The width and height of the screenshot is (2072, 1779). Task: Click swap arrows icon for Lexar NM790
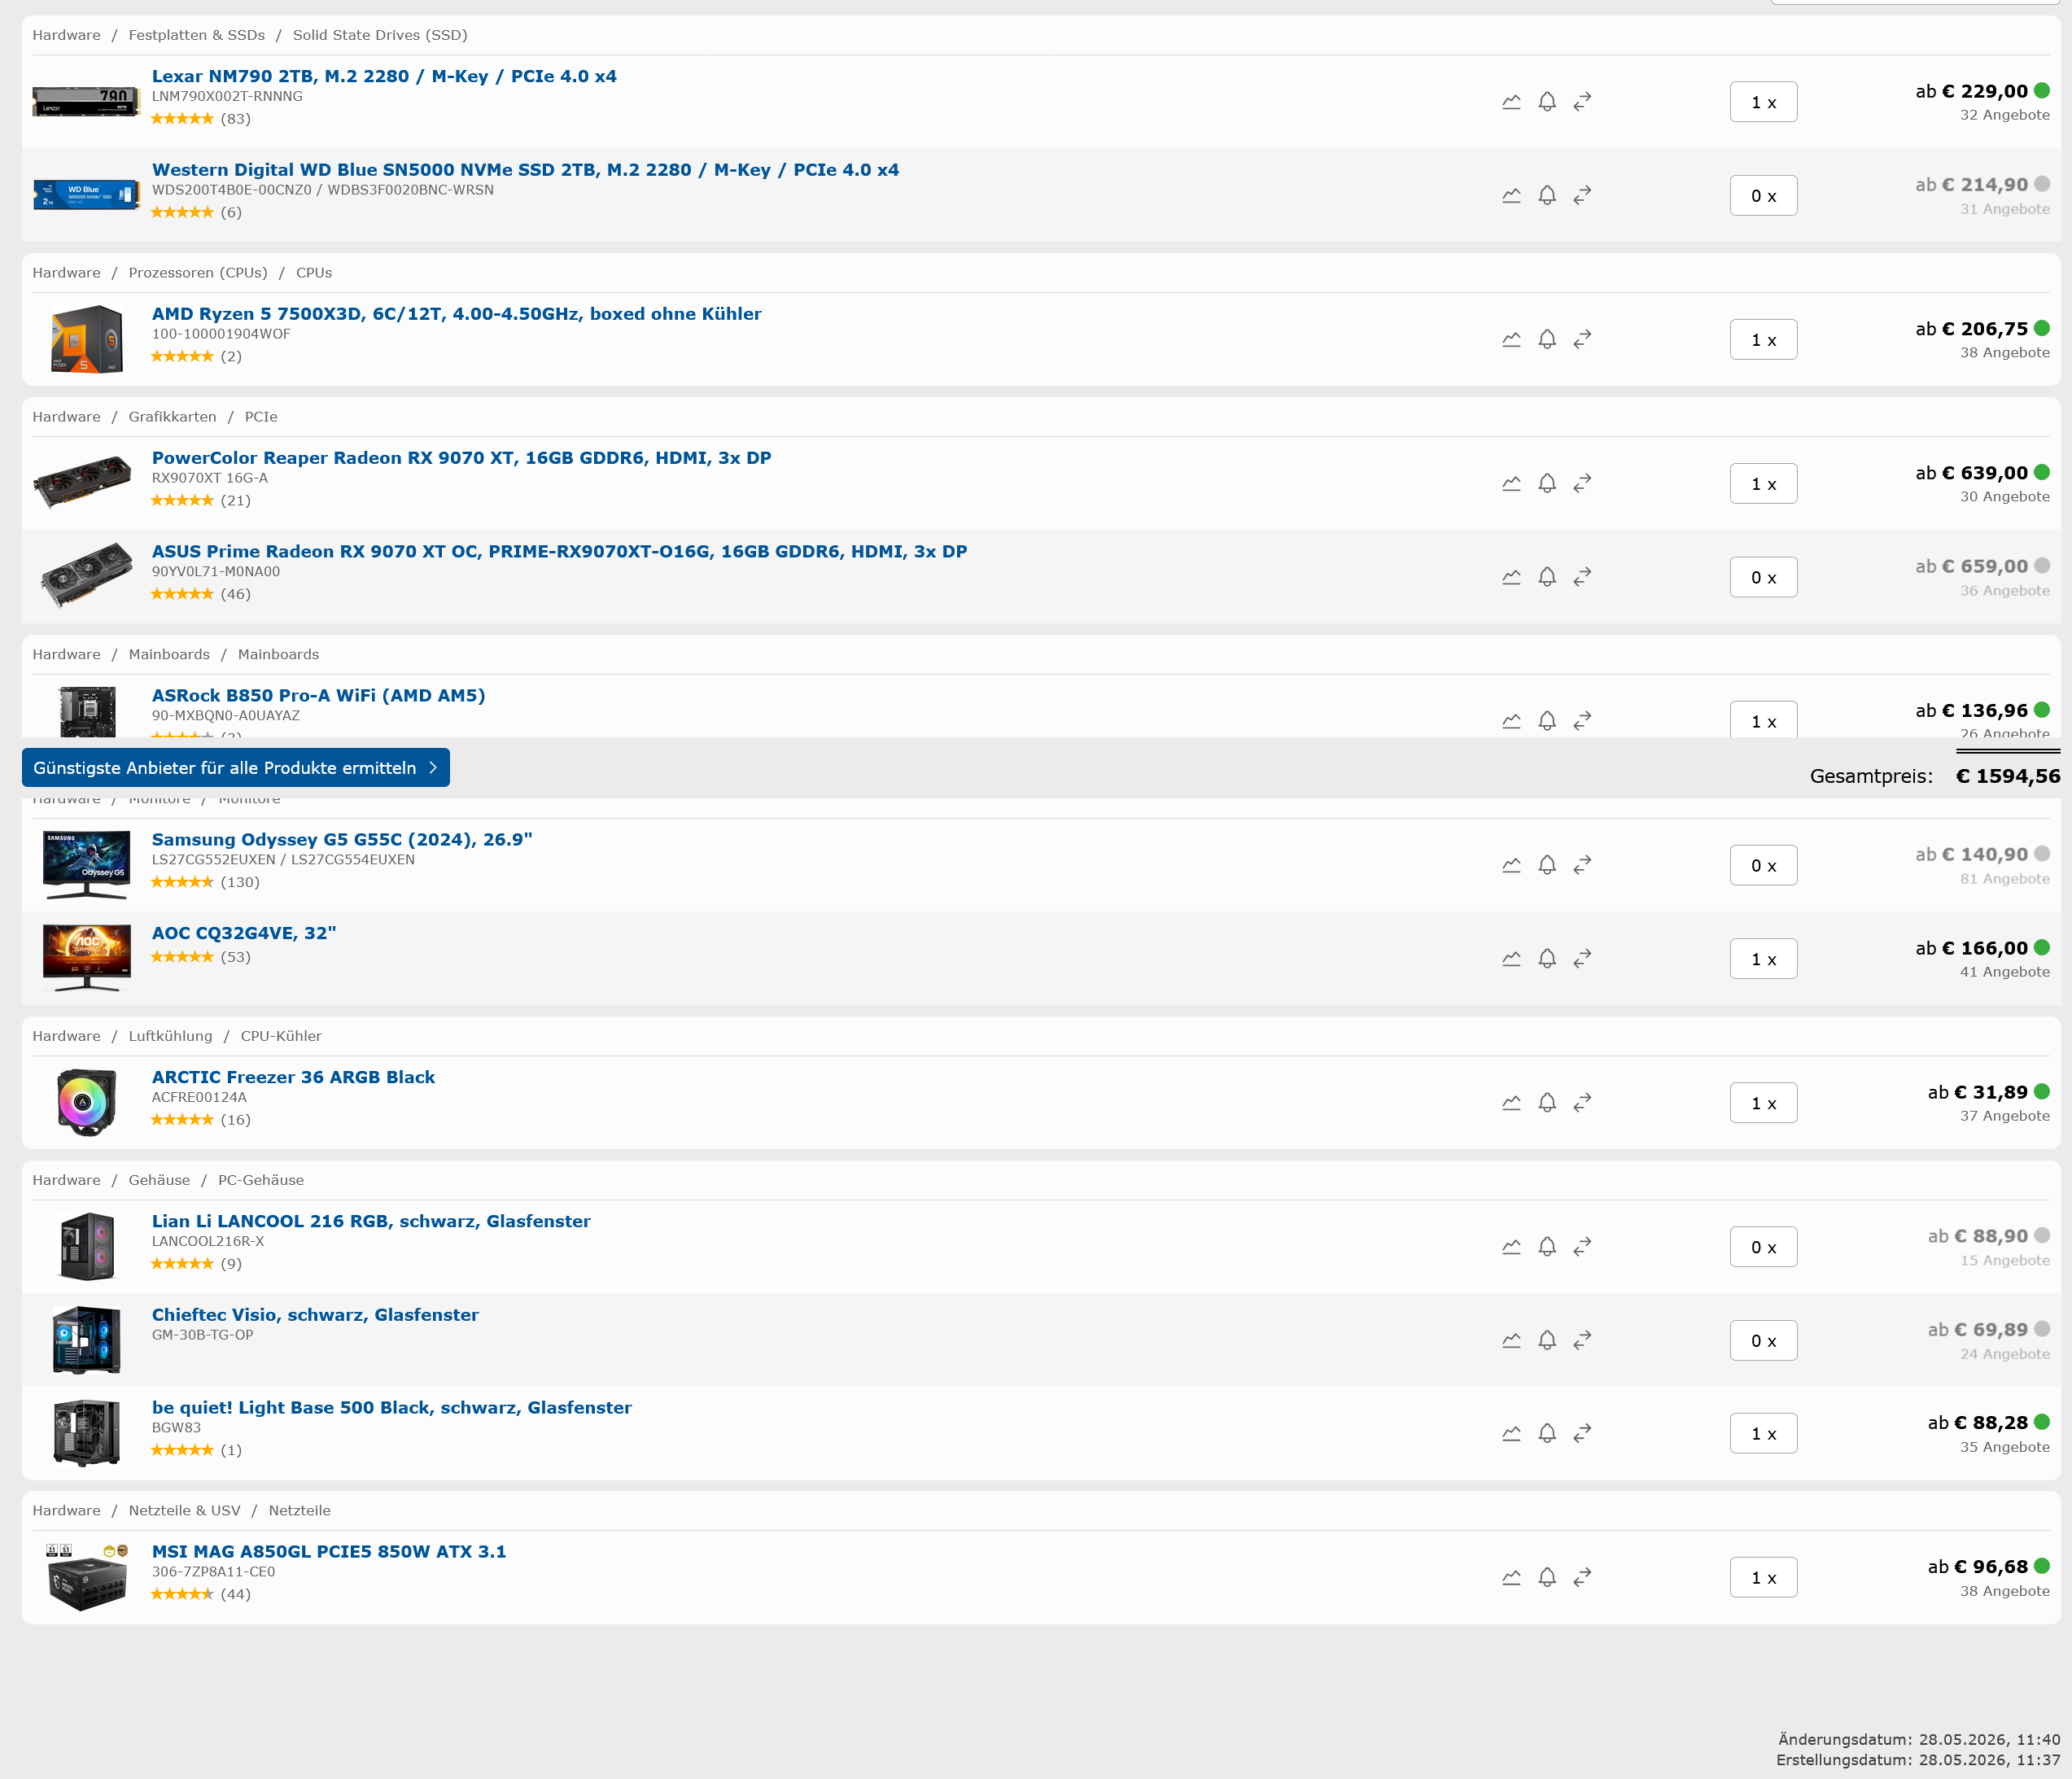click(1582, 102)
